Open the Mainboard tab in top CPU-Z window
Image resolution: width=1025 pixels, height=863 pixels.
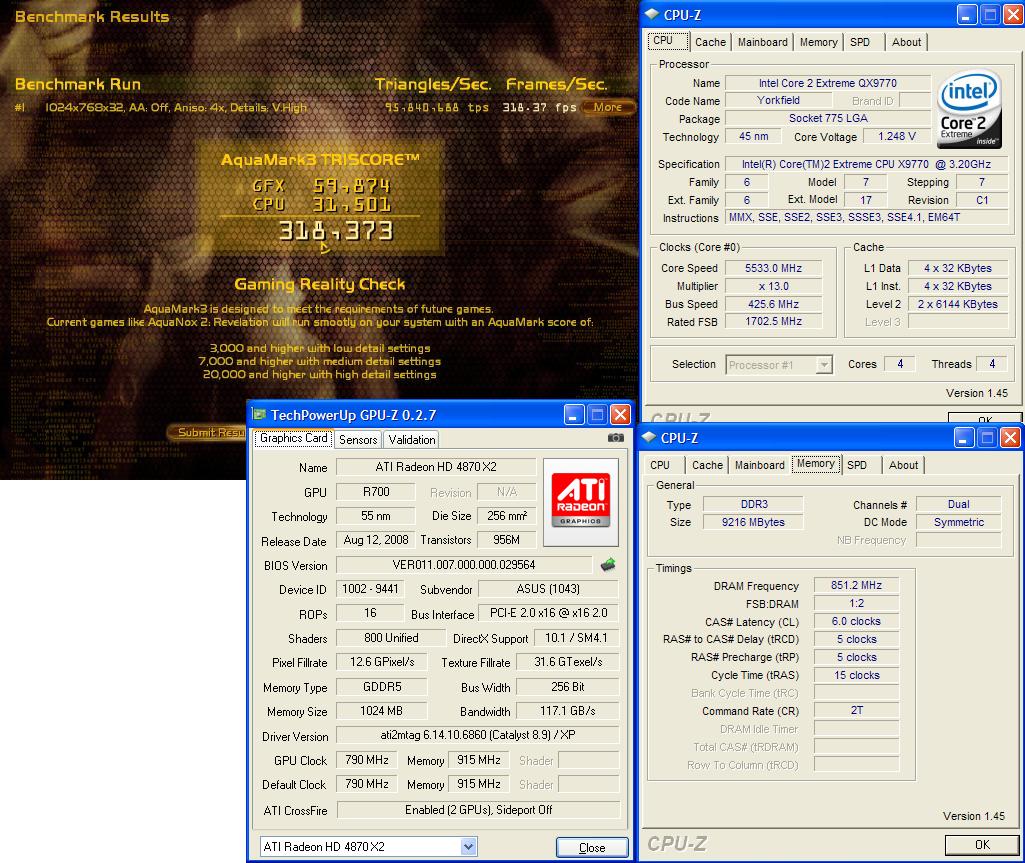762,42
